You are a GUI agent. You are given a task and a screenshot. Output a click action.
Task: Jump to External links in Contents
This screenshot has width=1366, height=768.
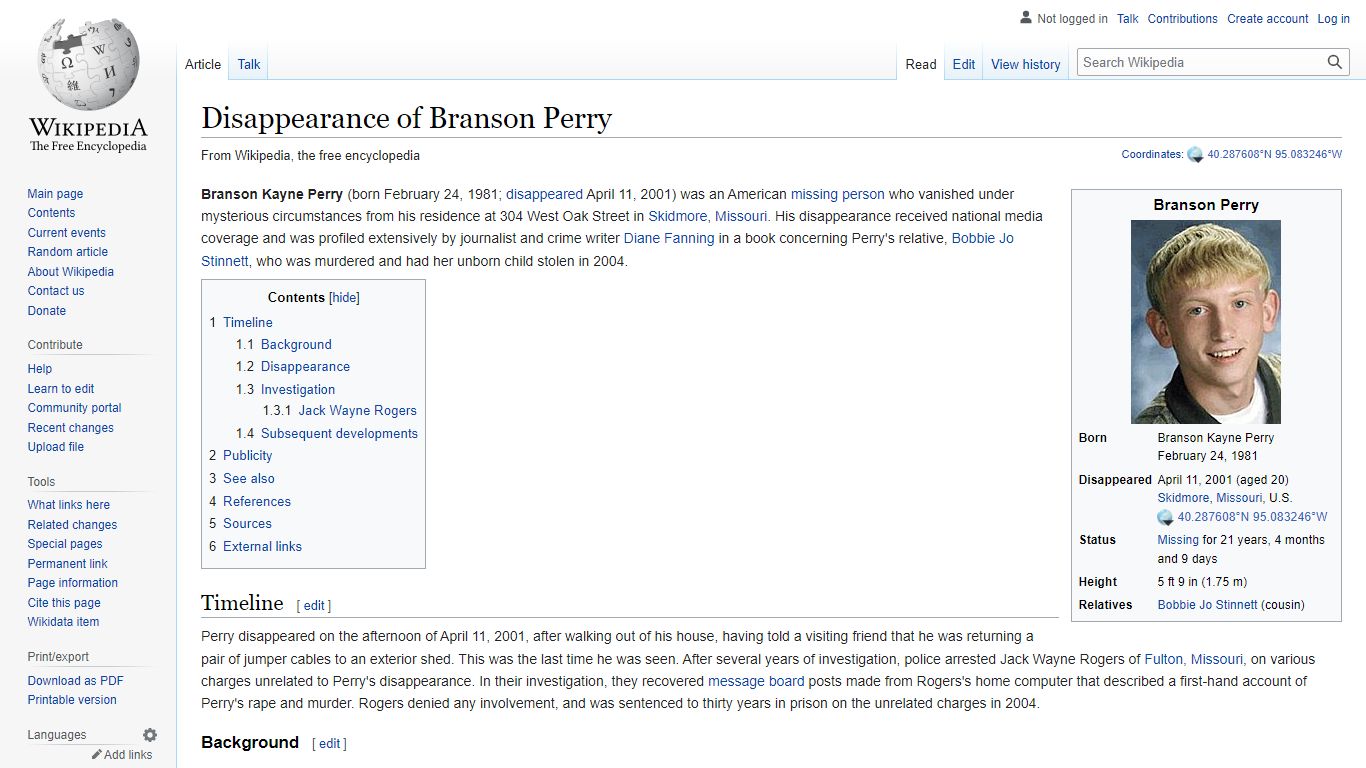click(262, 547)
